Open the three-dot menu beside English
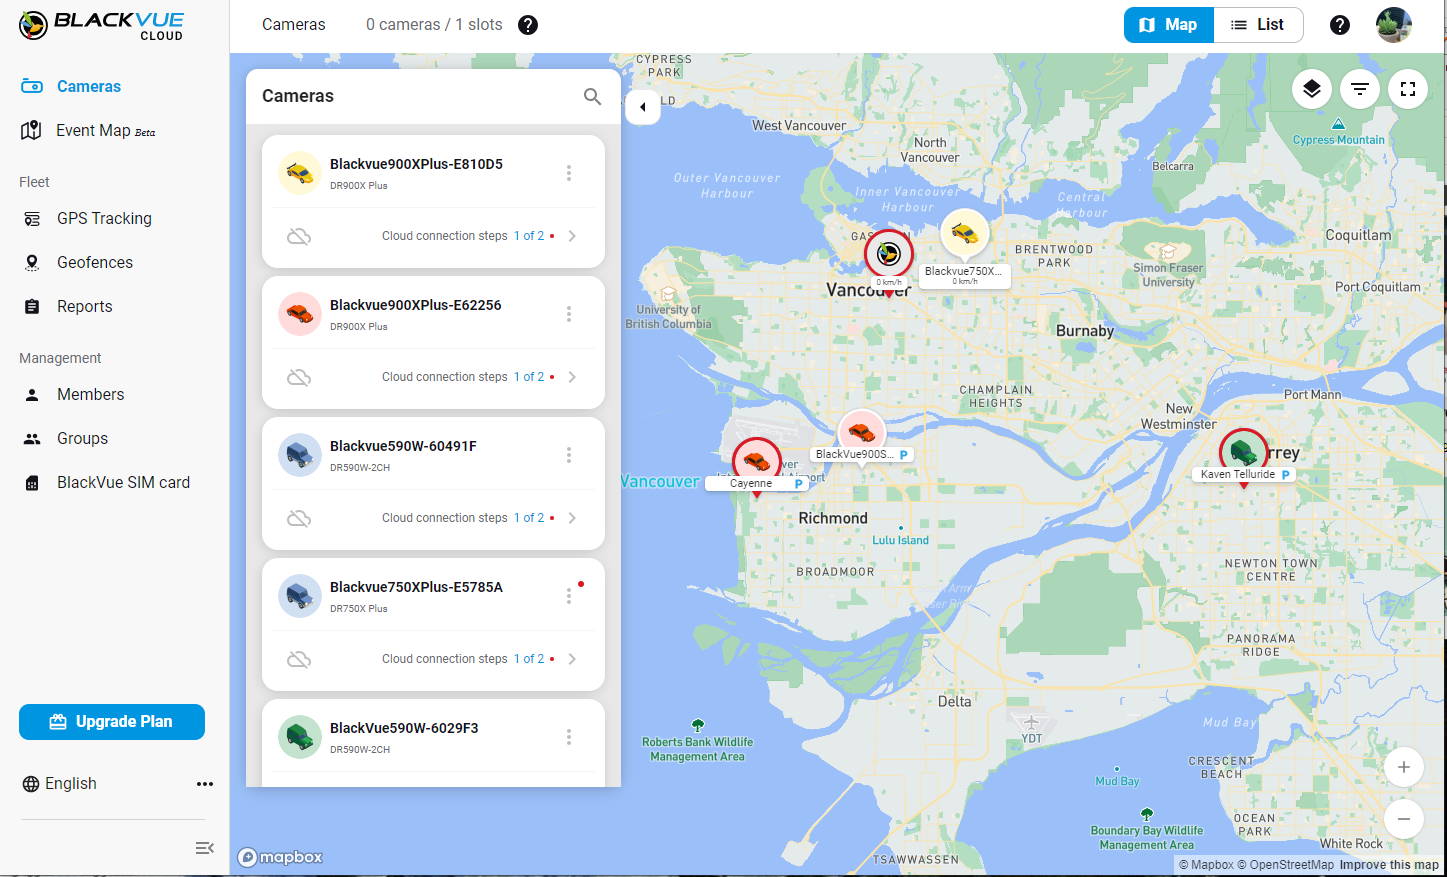 pyautogui.click(x=205, y=784)
